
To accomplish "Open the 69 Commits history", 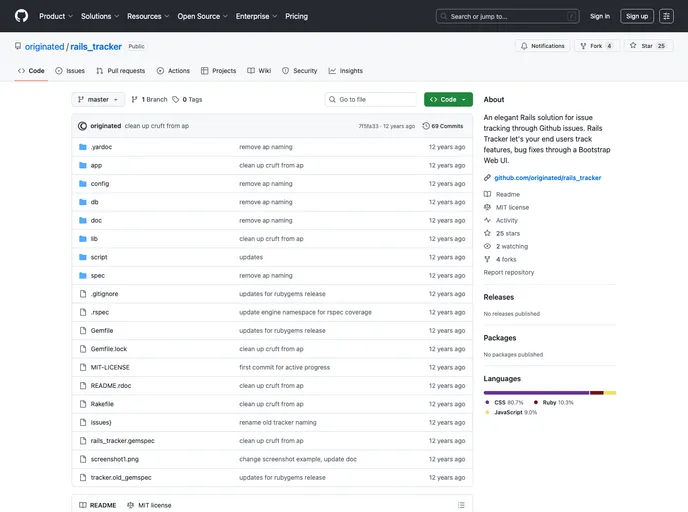I will (443, 126).
